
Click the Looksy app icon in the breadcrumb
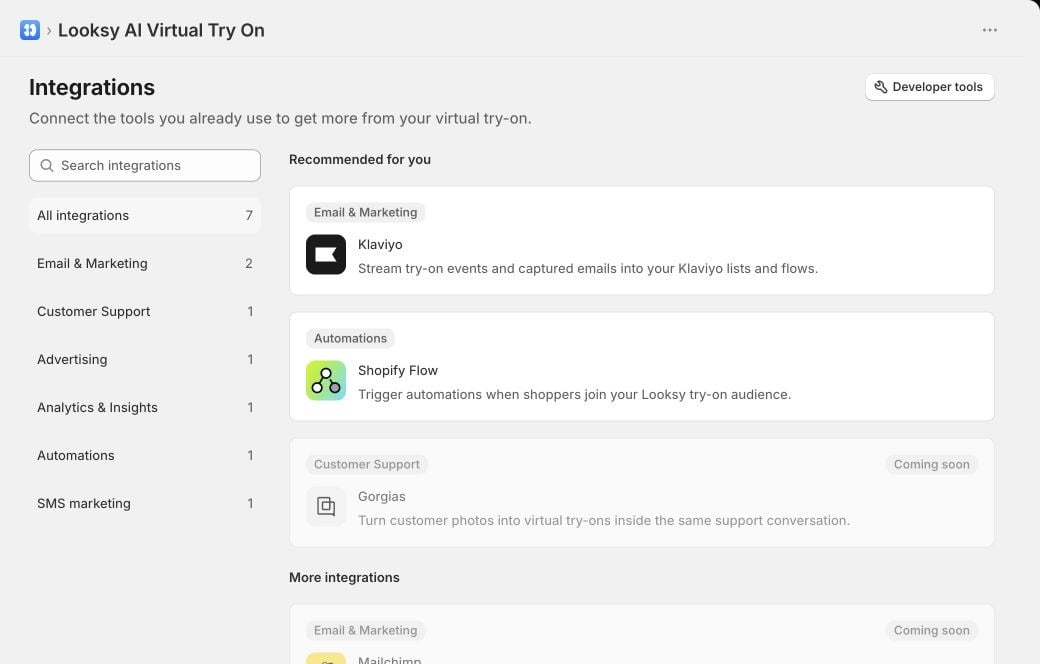pyautogui.click(x=30, y=30)
